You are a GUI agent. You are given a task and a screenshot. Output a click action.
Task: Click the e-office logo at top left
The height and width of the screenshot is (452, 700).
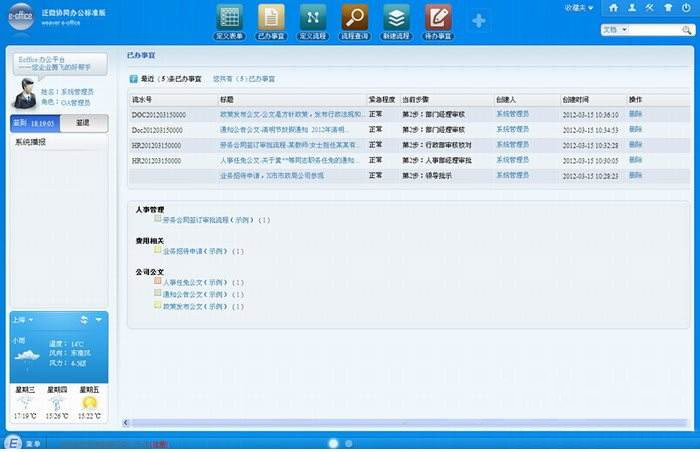tap(21, 16)
